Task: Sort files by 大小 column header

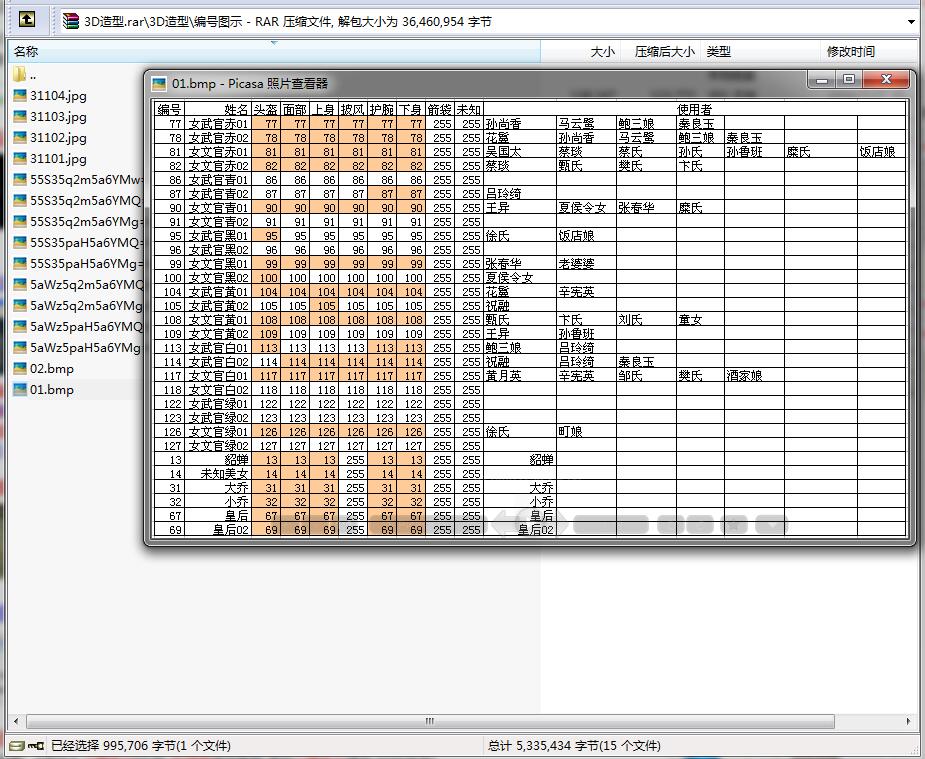Action: (x=602, y=51)
